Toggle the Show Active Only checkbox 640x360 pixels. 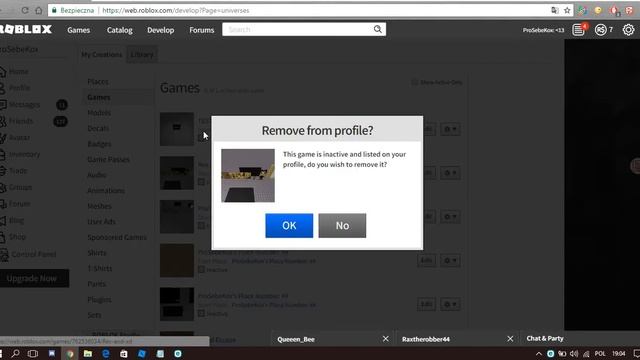pyautogui.click(x=415, y=82)
